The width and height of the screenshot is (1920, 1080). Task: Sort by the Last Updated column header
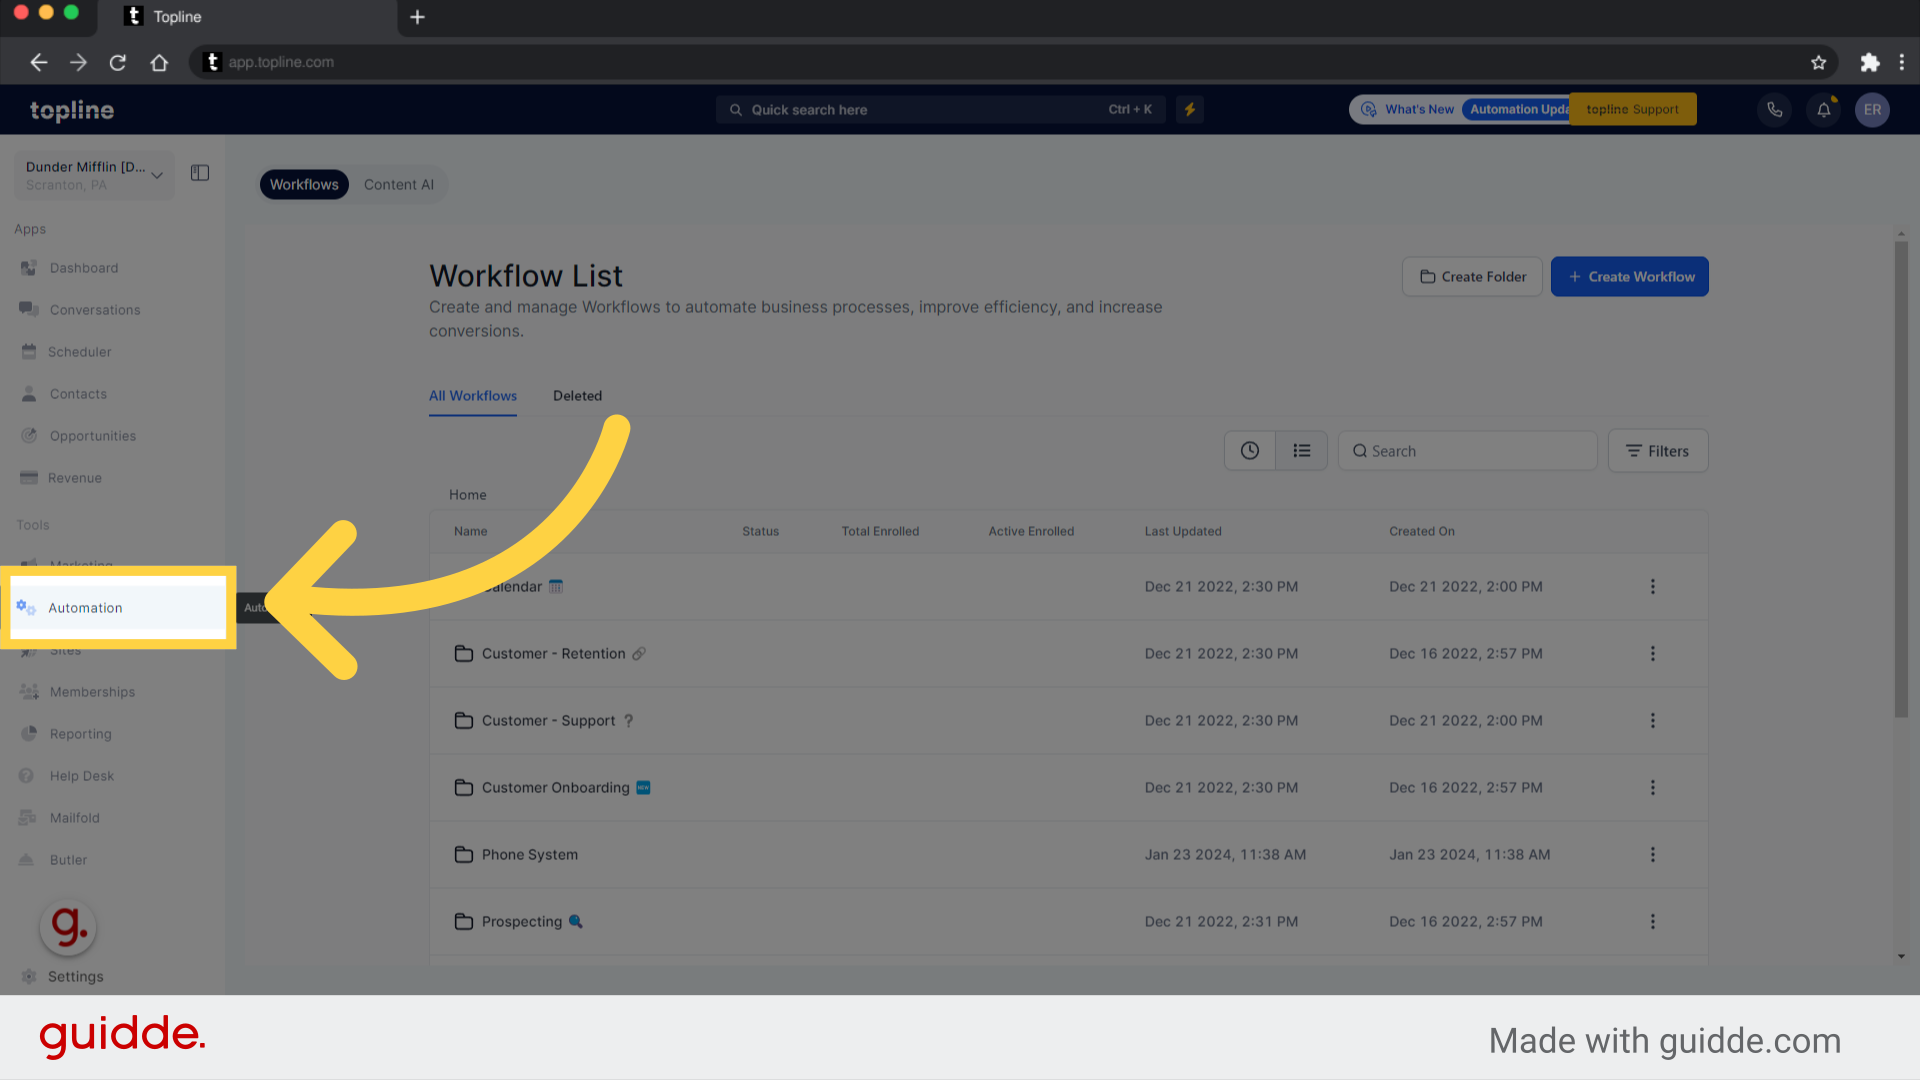pos(1183,531)
